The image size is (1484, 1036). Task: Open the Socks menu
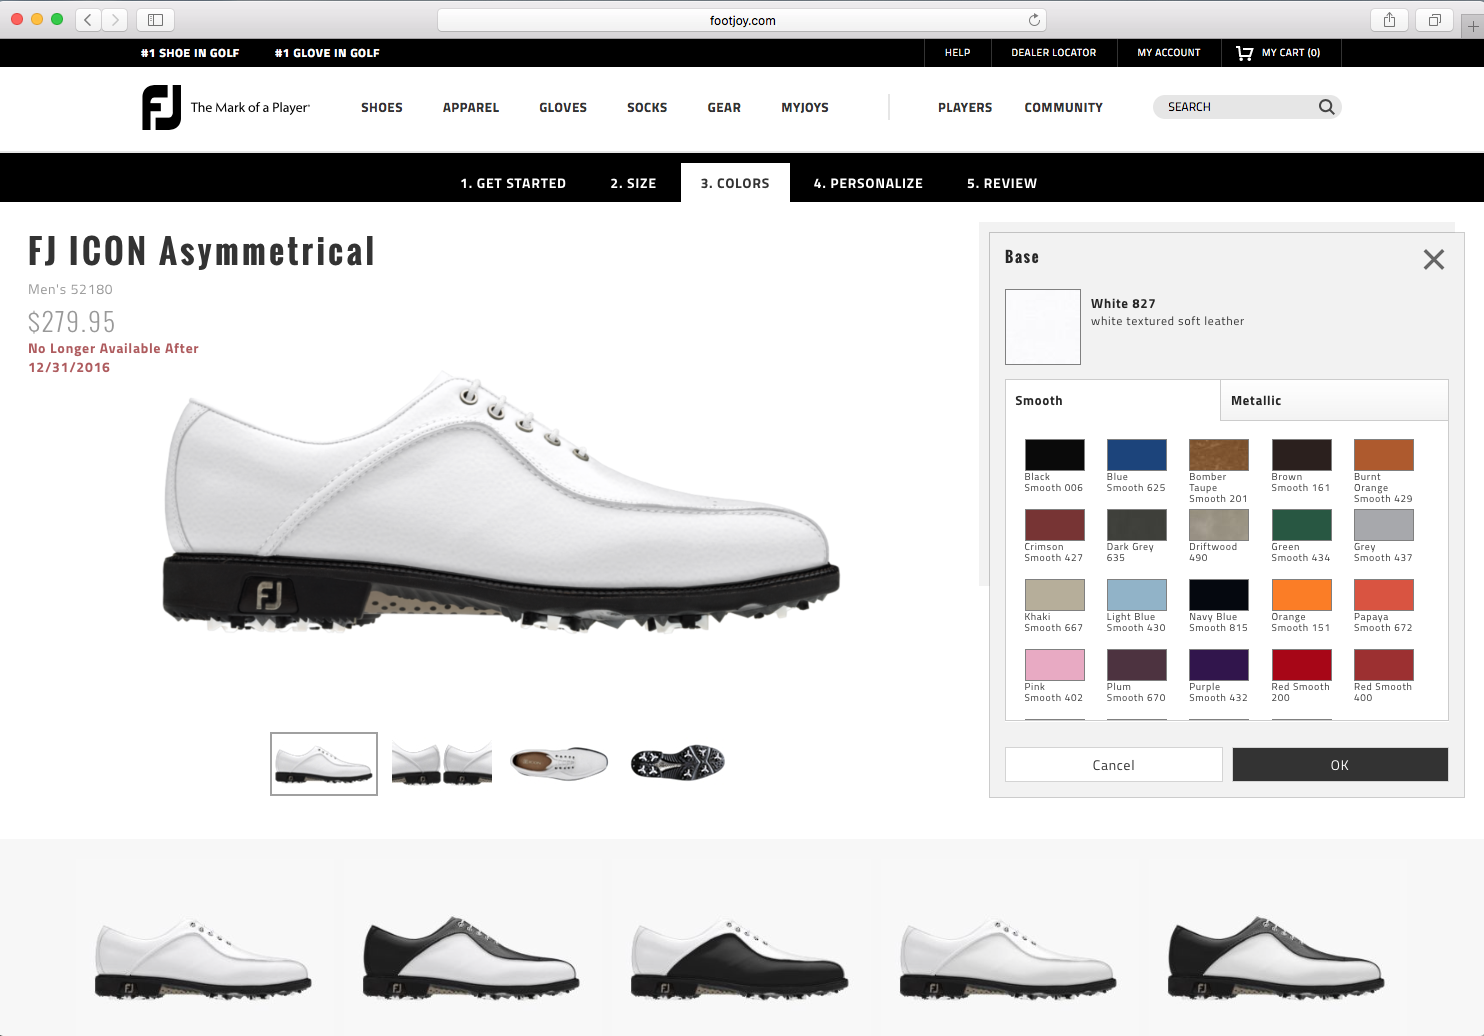[x=647, y=107]
